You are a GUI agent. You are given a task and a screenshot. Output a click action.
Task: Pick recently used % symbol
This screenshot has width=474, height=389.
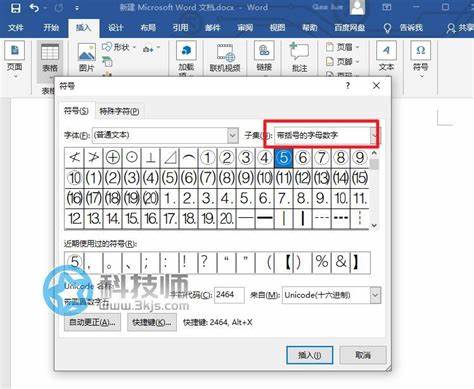tap(321, 262)
